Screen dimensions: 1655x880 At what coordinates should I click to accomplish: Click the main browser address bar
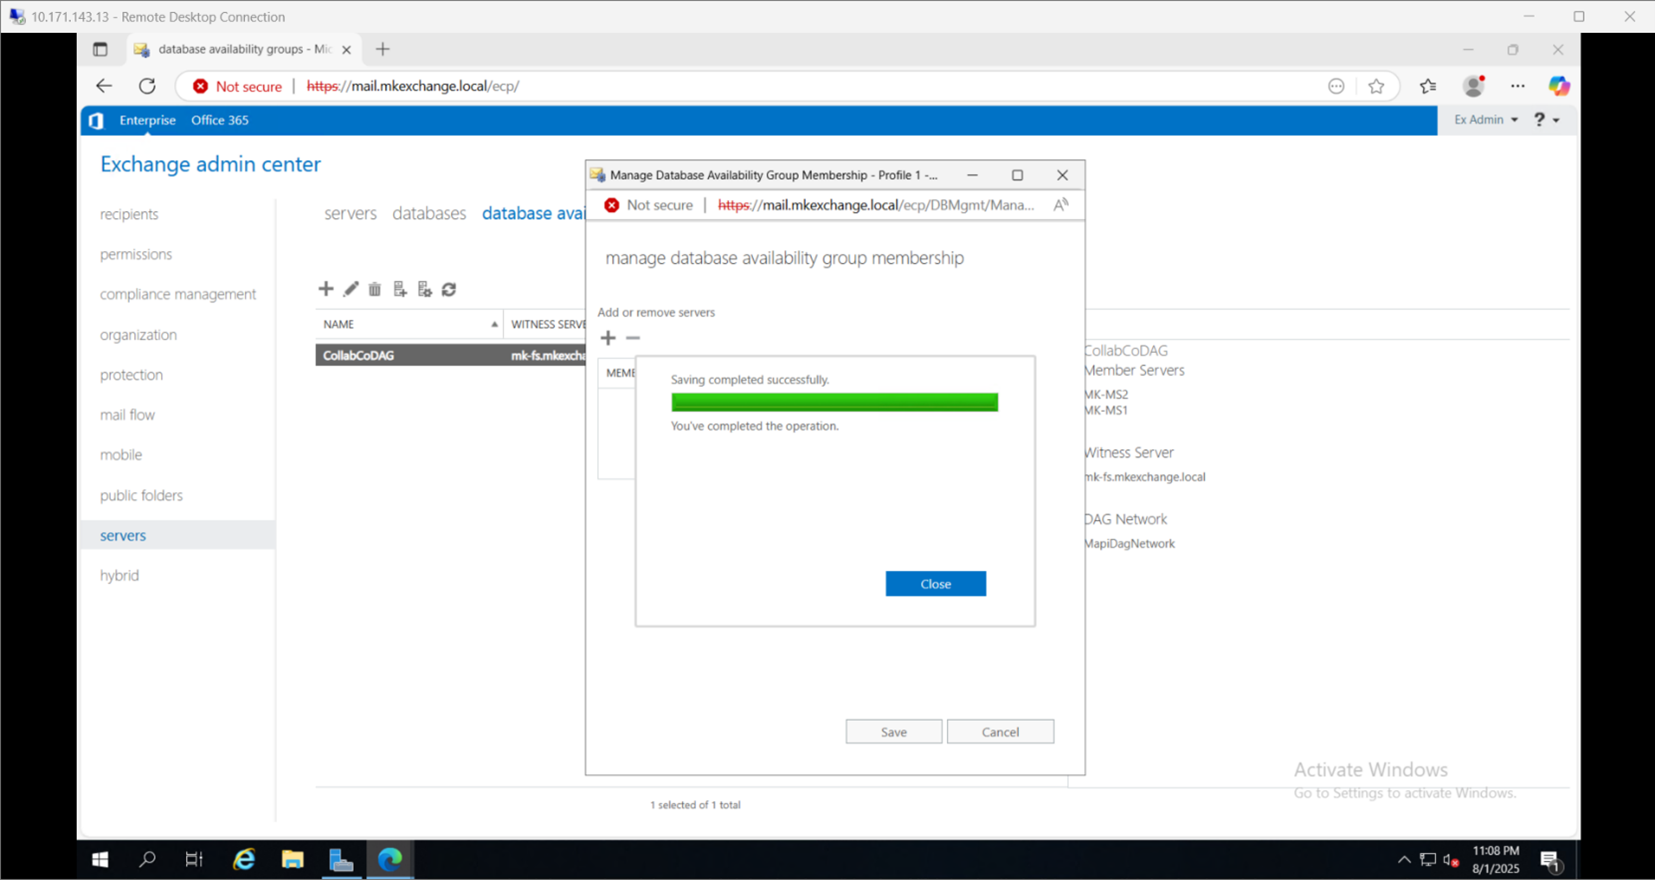coord(800,86)
